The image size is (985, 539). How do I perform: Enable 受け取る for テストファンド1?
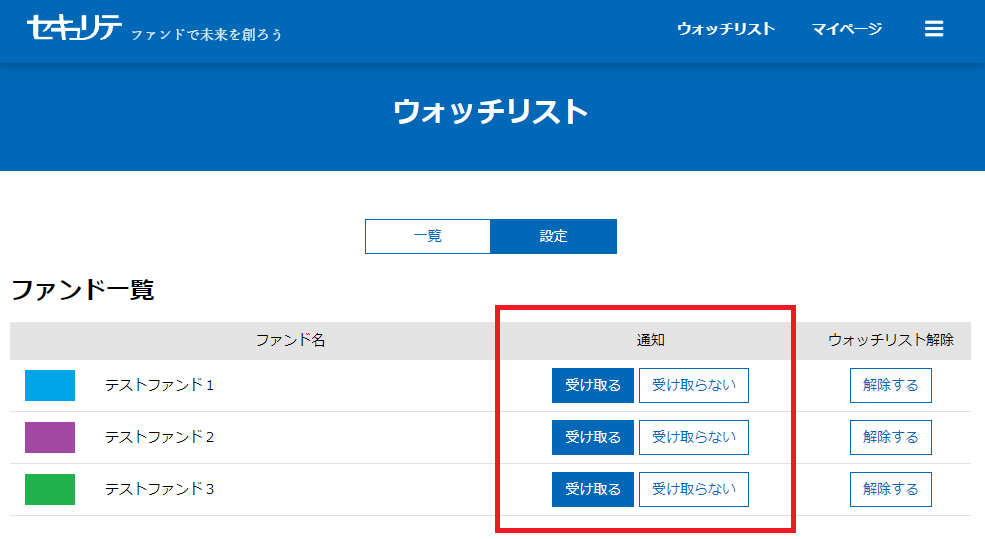pos(592,385)
